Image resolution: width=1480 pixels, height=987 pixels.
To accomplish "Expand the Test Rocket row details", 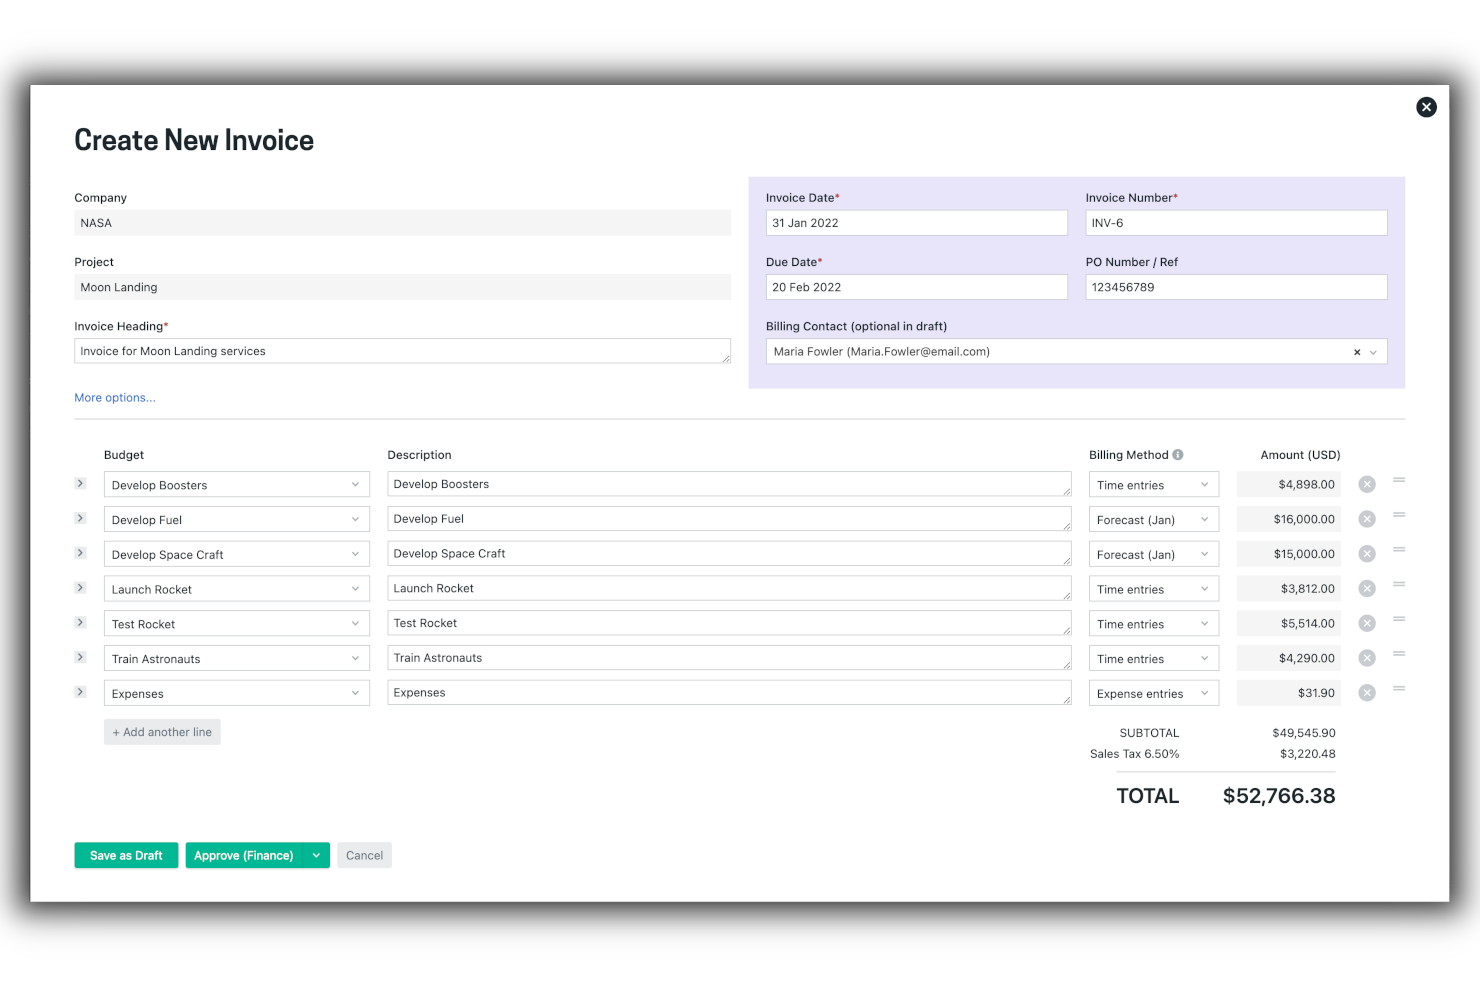I will (x=81, y=622).
